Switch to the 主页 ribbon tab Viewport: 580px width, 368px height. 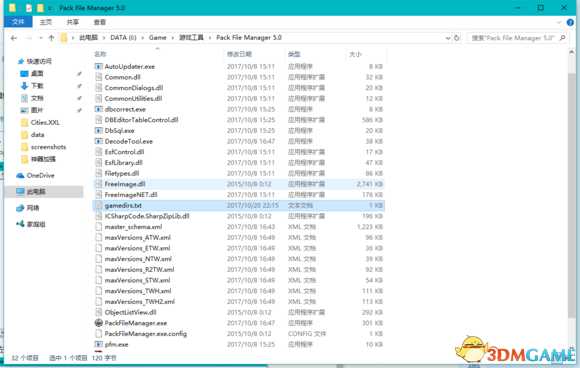[x=46, y=22]
